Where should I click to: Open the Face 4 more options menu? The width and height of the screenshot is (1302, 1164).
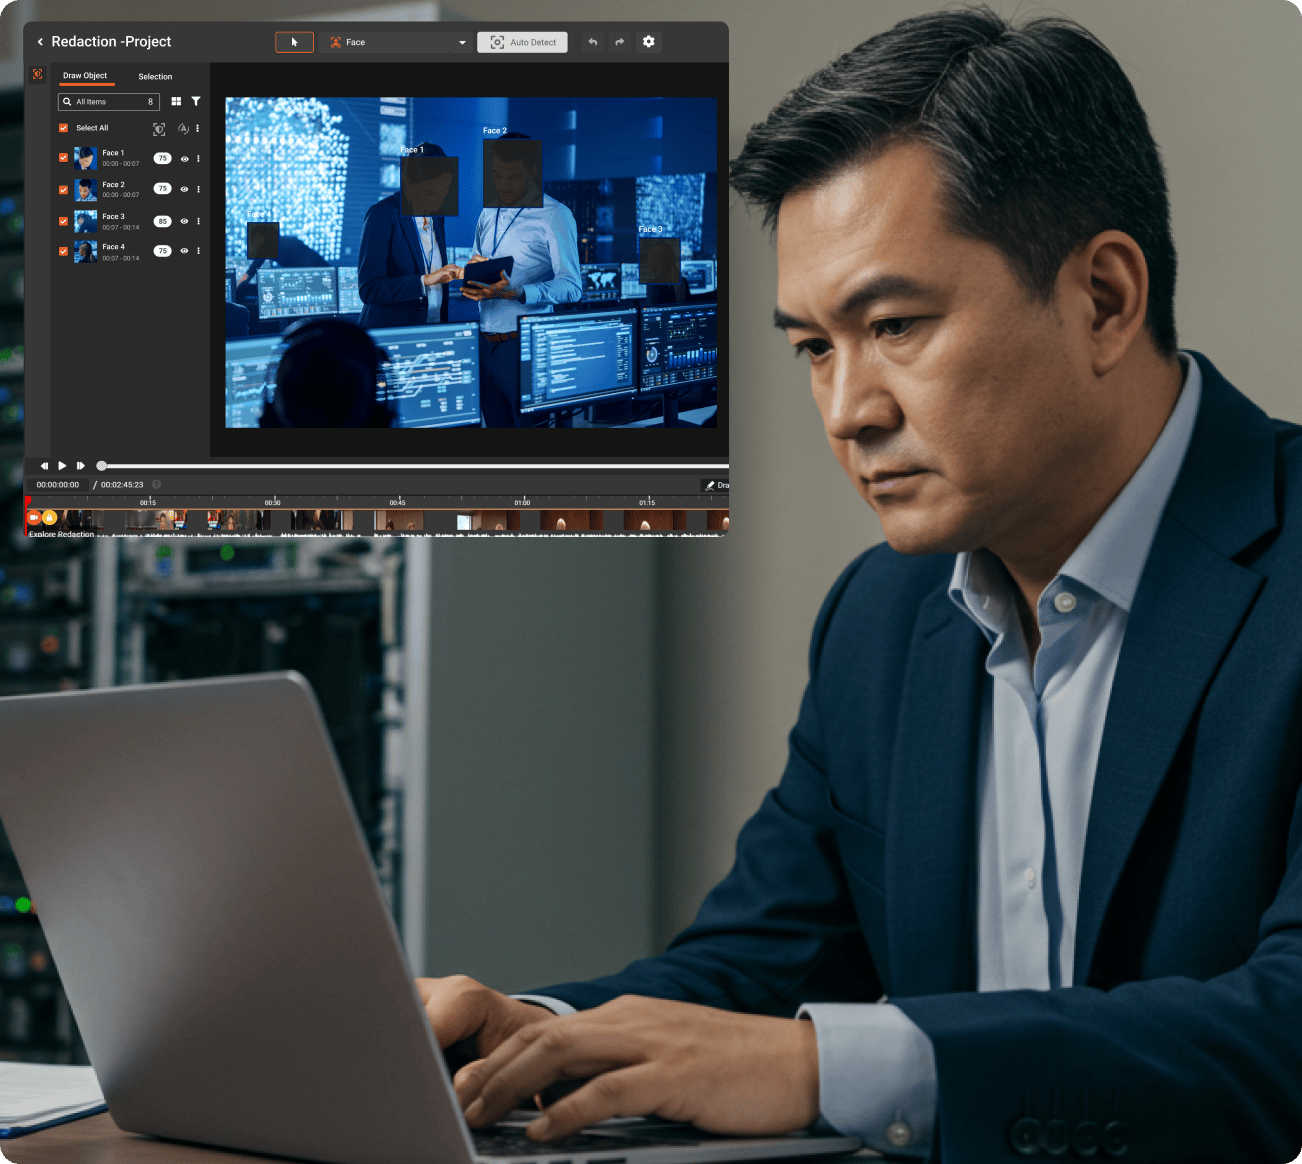point(198,251)
